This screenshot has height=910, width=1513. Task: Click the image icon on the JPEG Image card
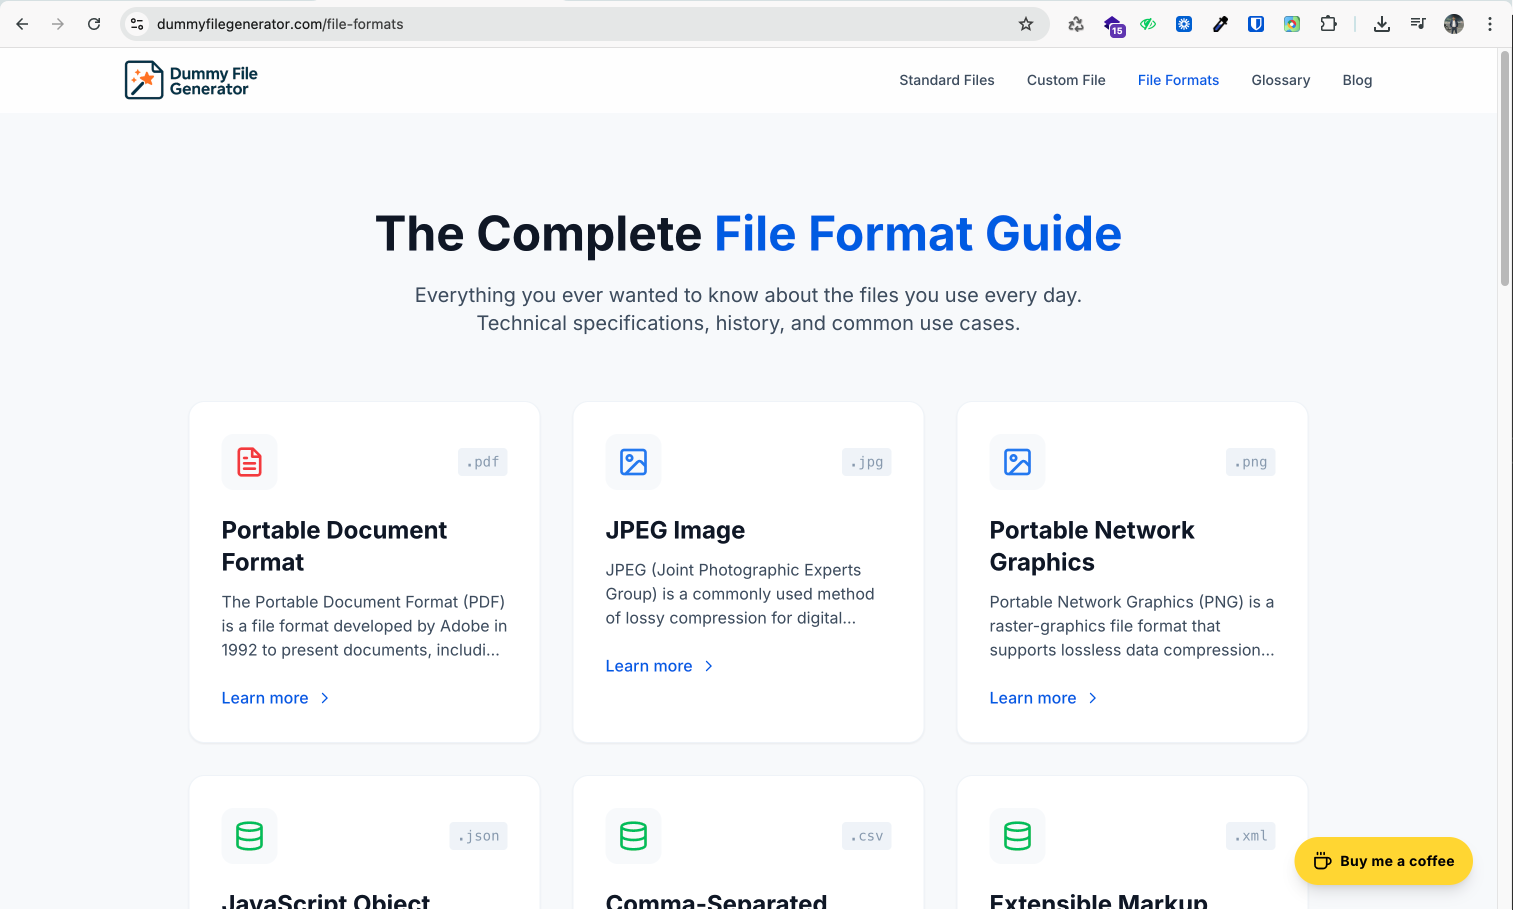tap(633, 462)
